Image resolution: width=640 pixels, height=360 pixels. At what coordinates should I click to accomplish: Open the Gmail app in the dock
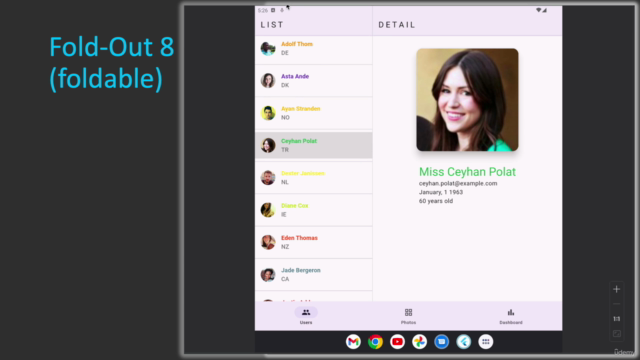tap(353, 342)
